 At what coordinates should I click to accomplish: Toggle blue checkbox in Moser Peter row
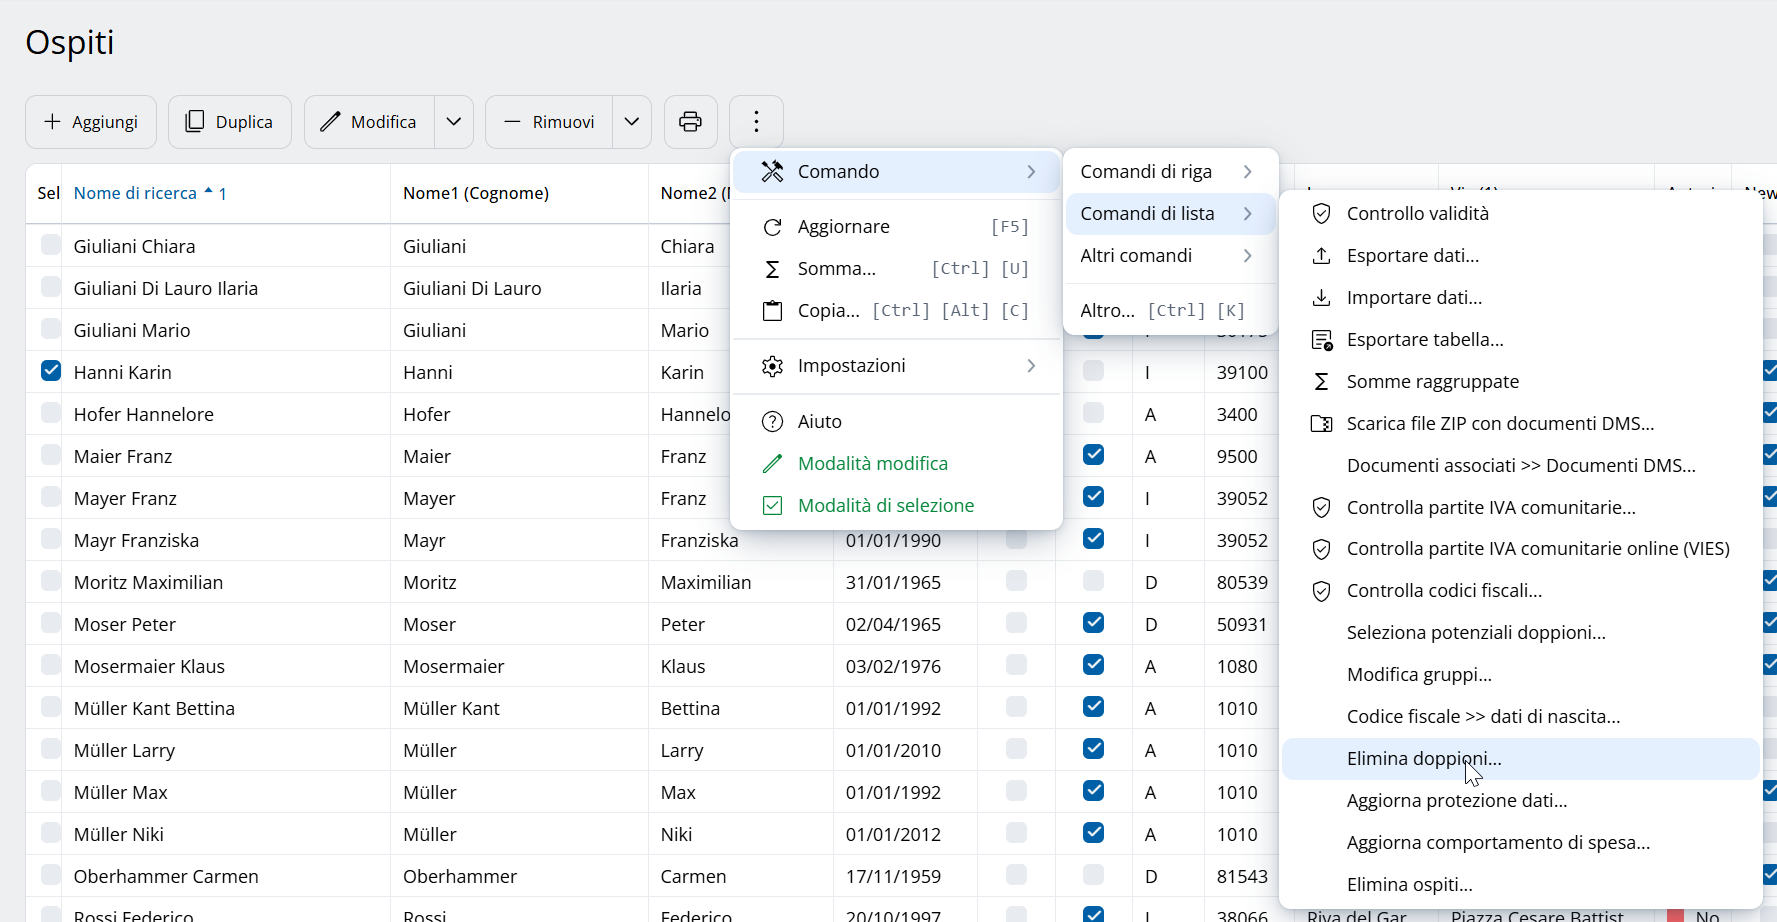(1094, 623)
